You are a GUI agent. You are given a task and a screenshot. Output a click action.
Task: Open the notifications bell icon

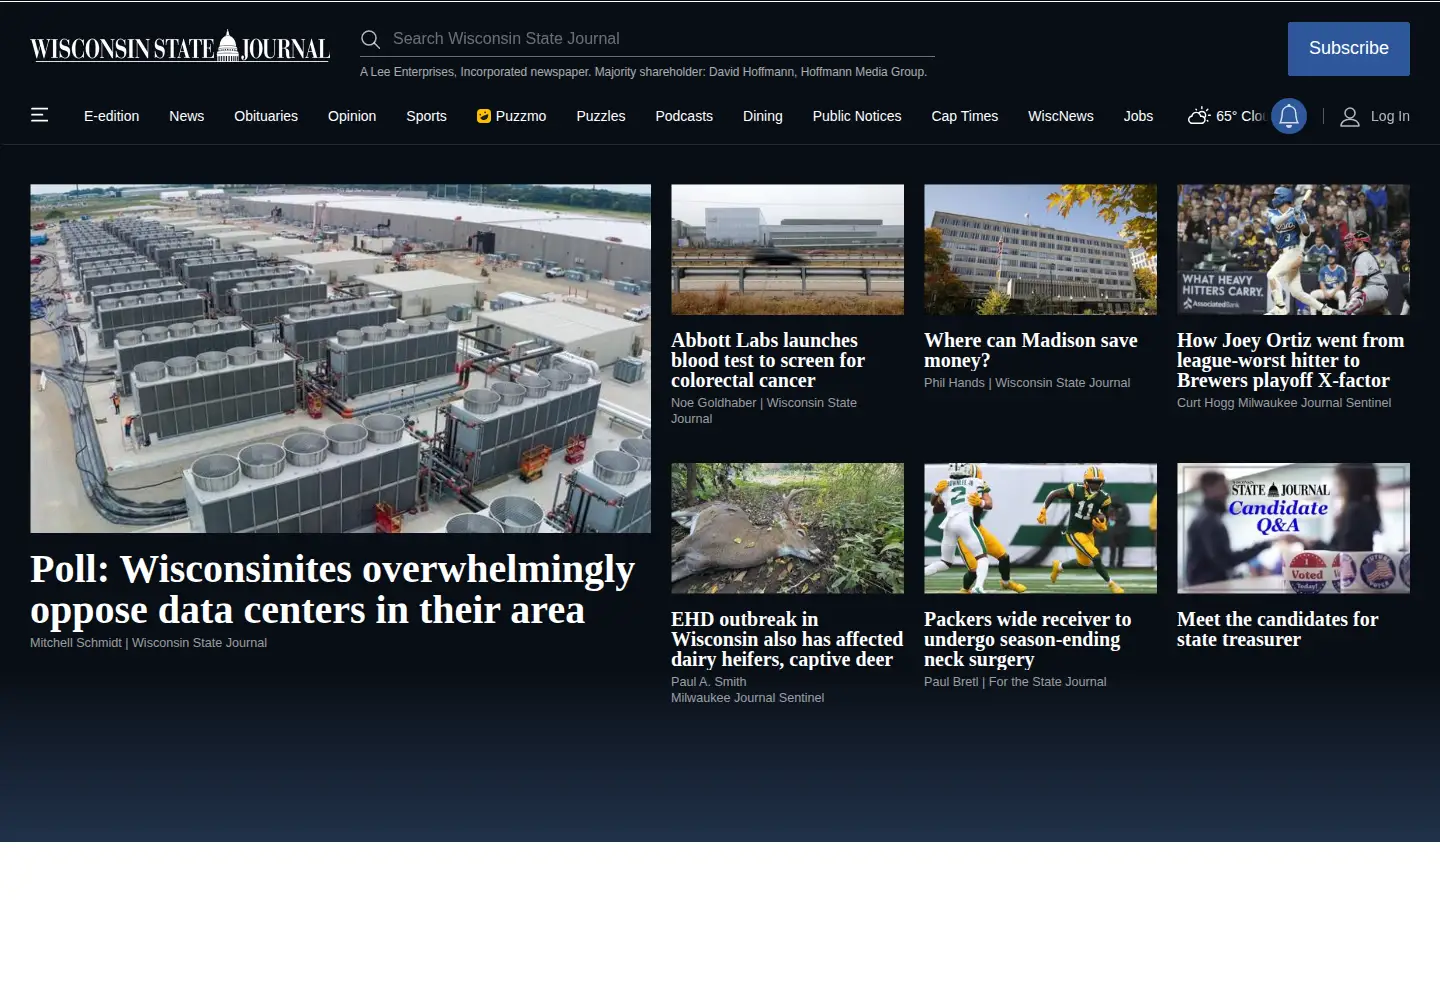(1289, 116)
